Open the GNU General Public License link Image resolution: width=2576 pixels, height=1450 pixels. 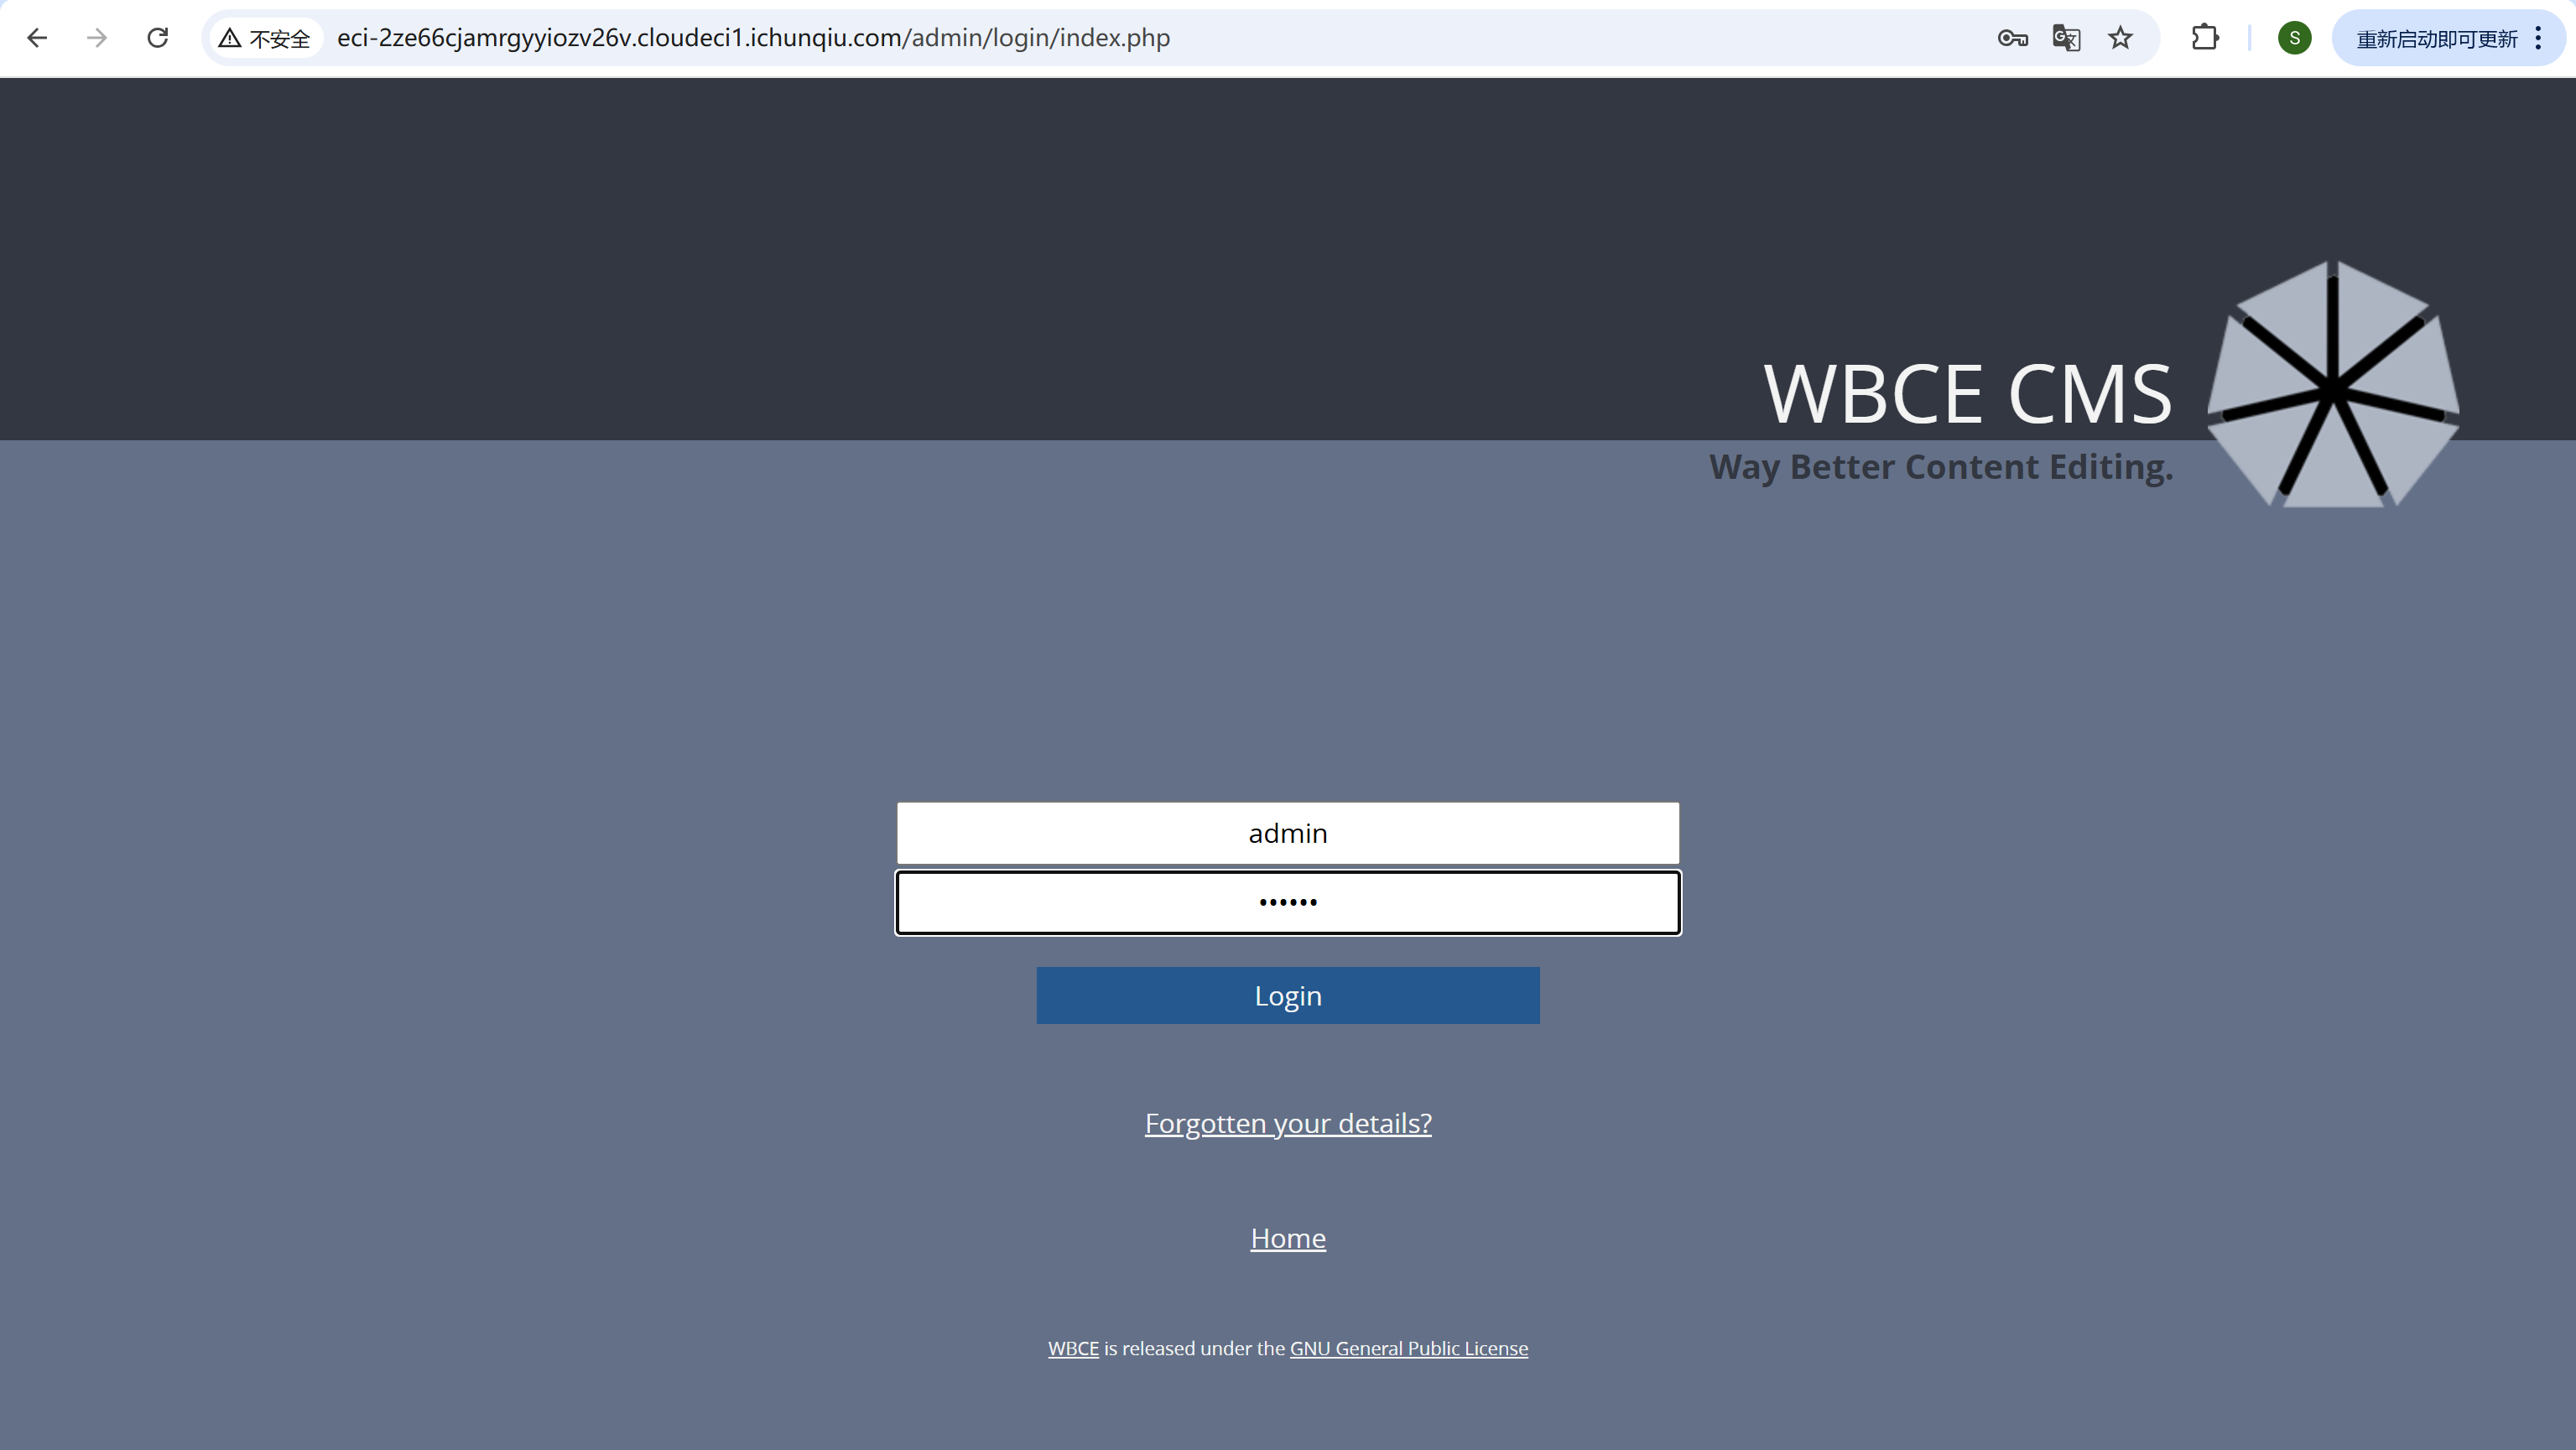pyautogui.click(x=1409, y=1349)
